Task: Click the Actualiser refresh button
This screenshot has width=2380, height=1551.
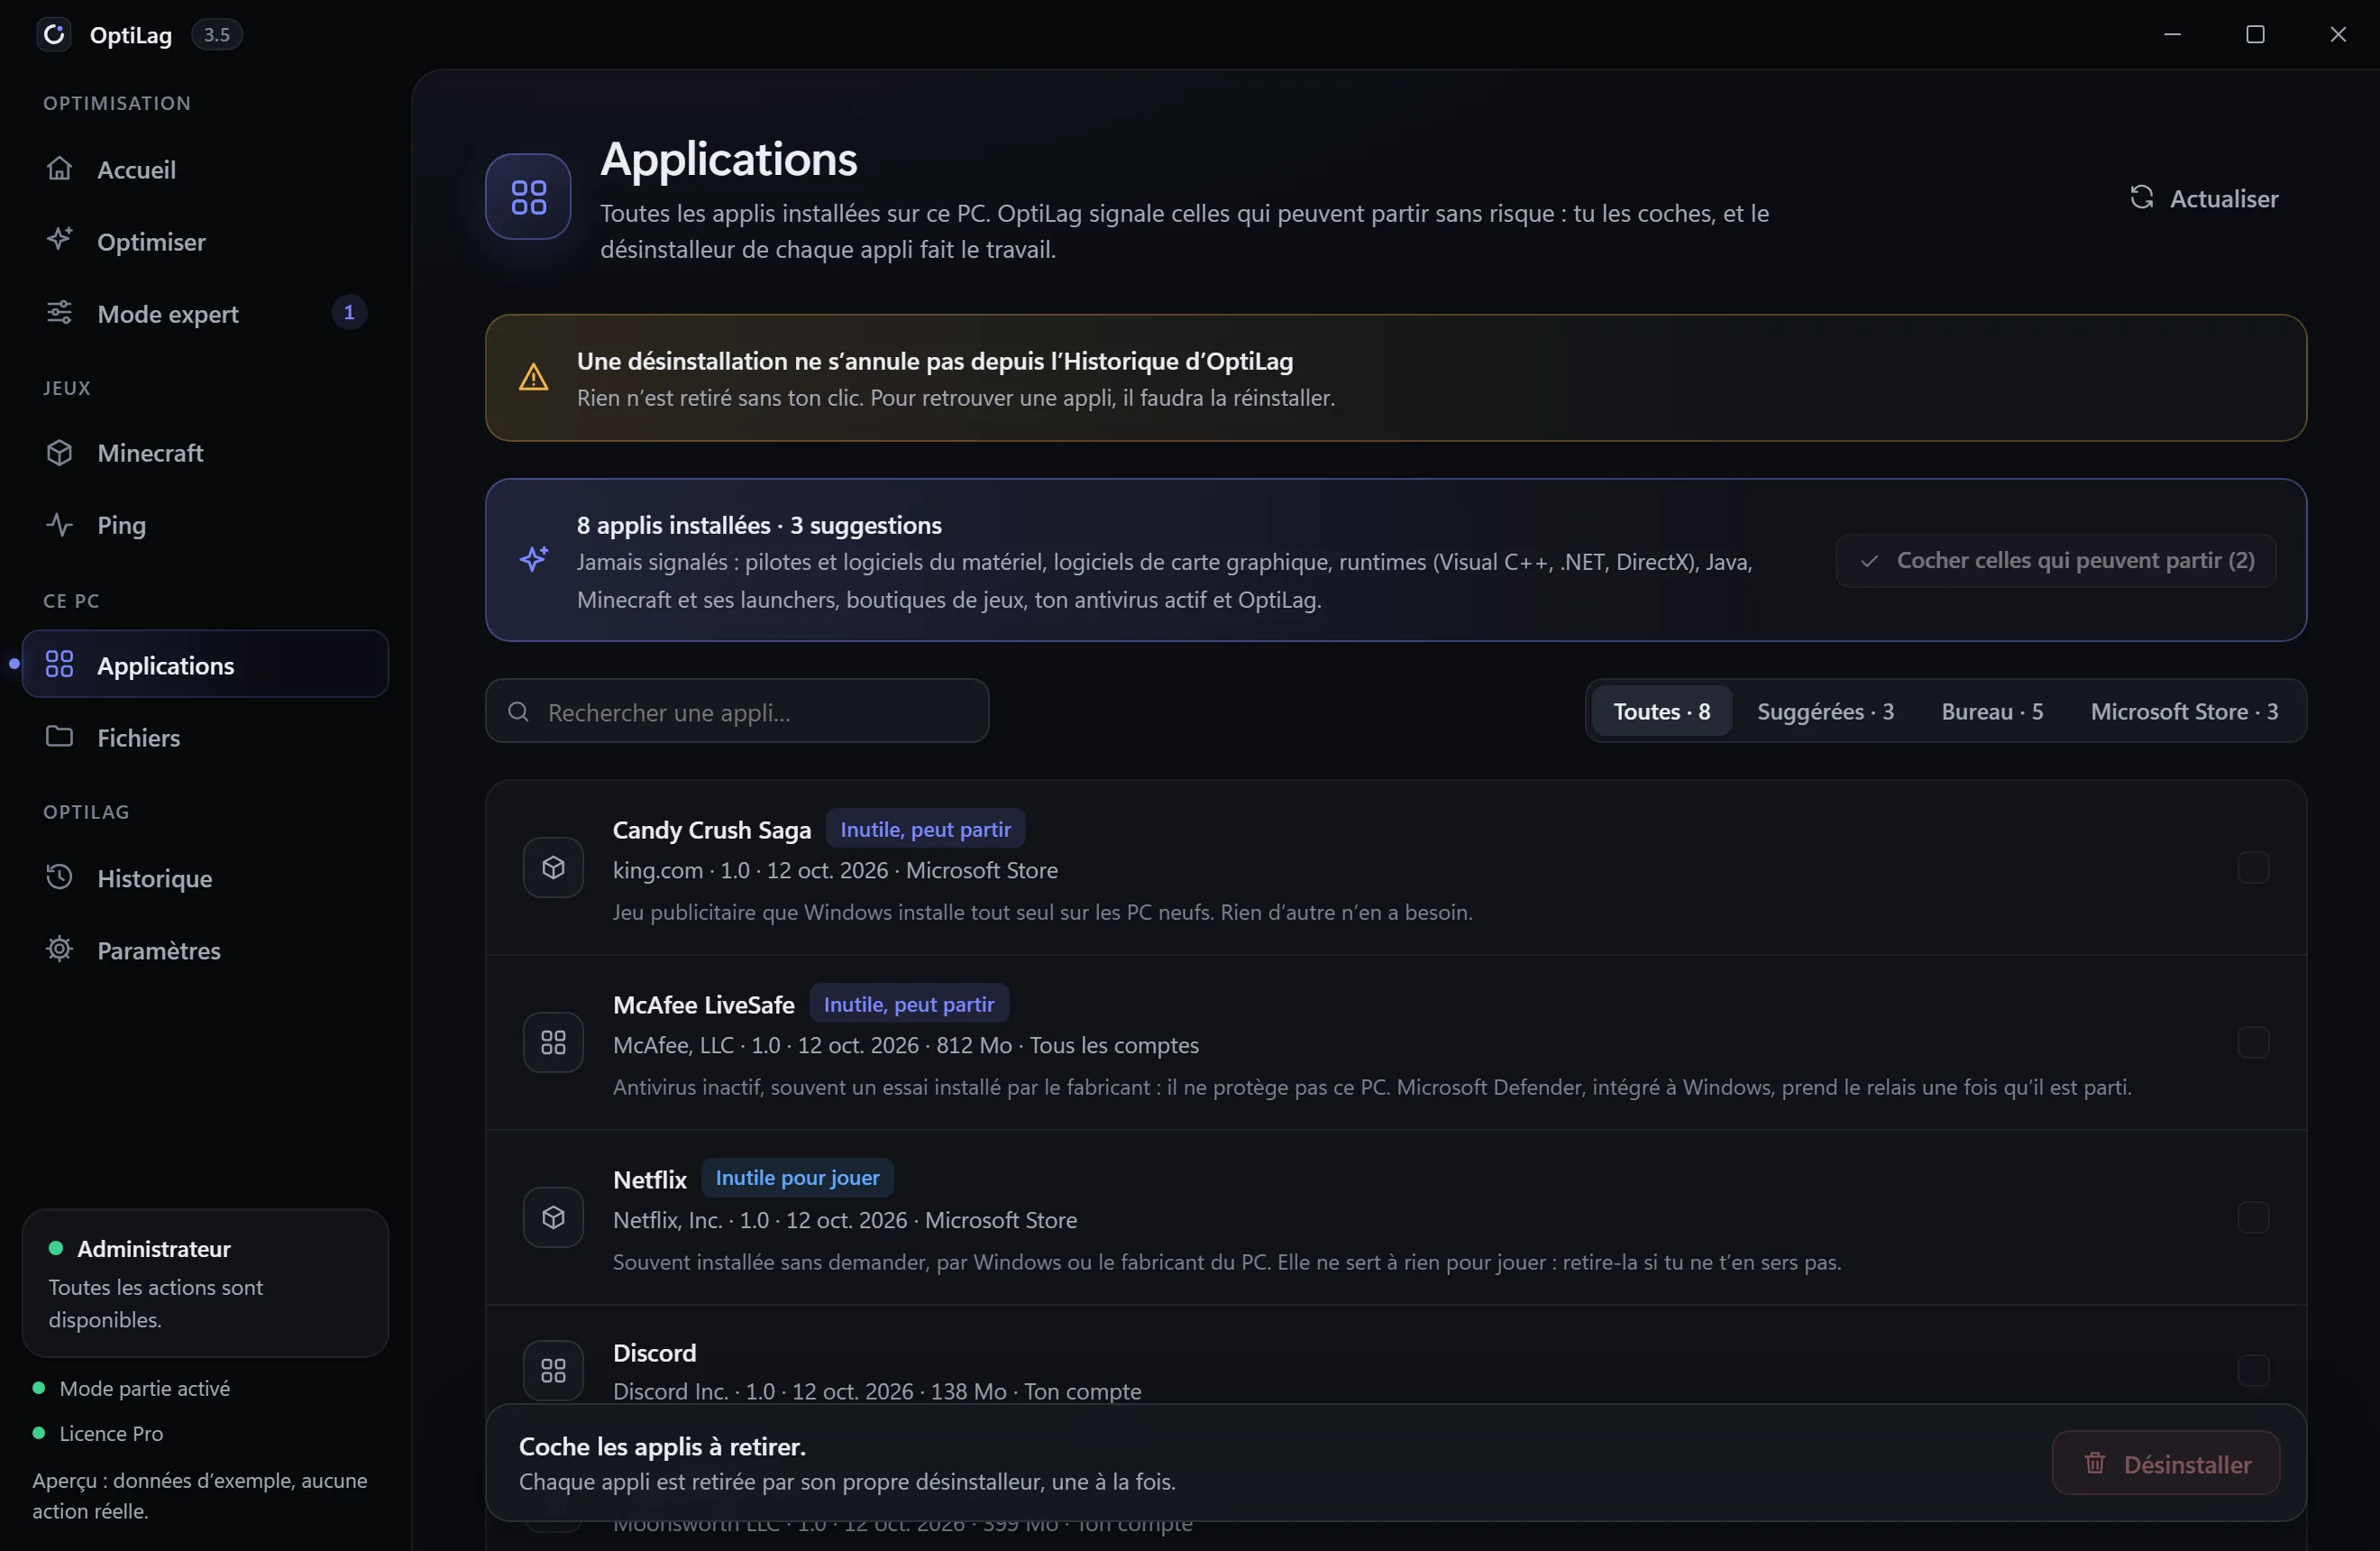Action: (x=2204, y=198)
